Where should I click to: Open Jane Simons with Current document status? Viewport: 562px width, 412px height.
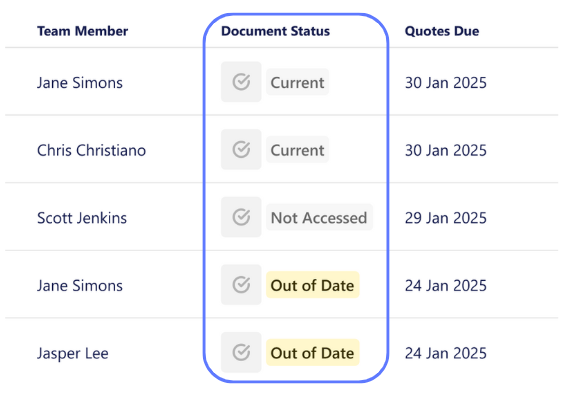pyautogui.click(x=80, y=83)
